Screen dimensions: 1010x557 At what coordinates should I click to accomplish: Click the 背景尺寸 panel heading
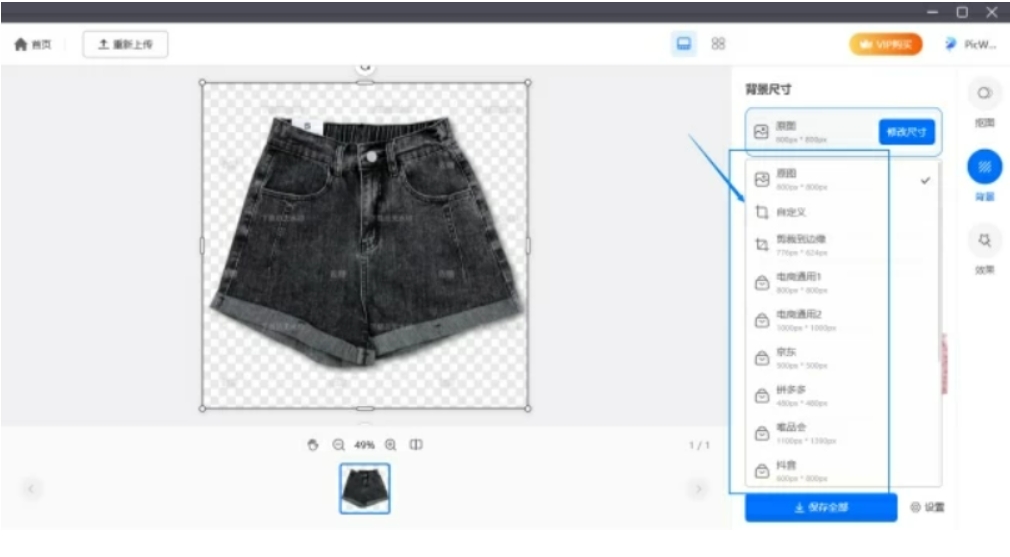point(768,90)
